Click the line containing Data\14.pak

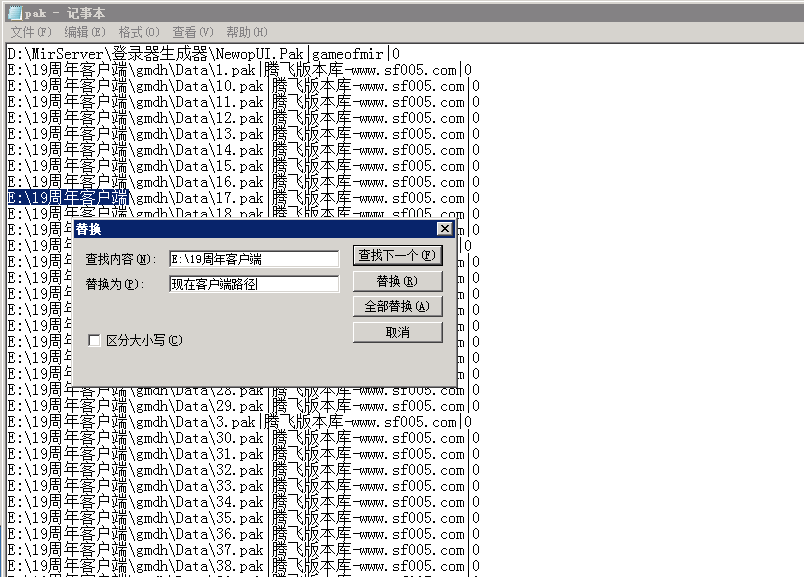[244, 150]
